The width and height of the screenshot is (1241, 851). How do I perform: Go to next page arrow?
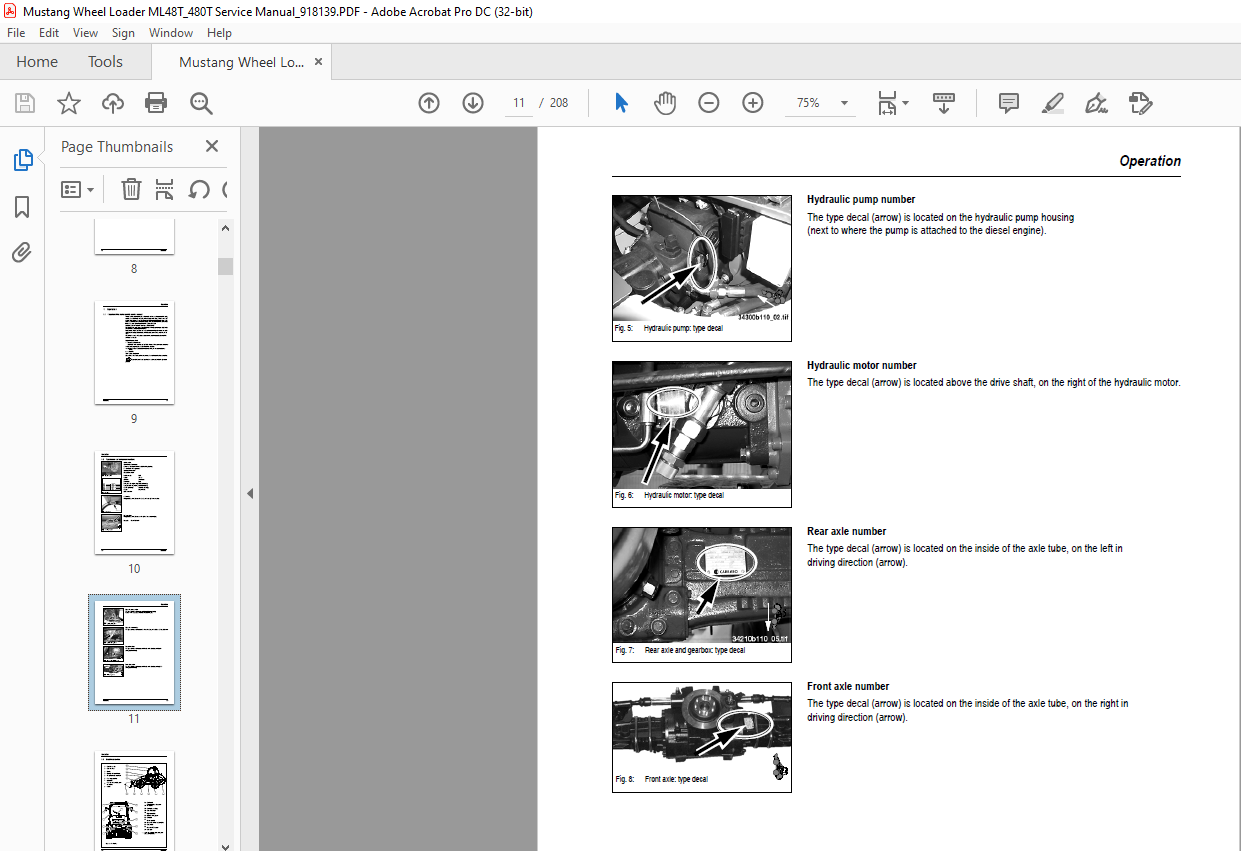click(473, 103)
